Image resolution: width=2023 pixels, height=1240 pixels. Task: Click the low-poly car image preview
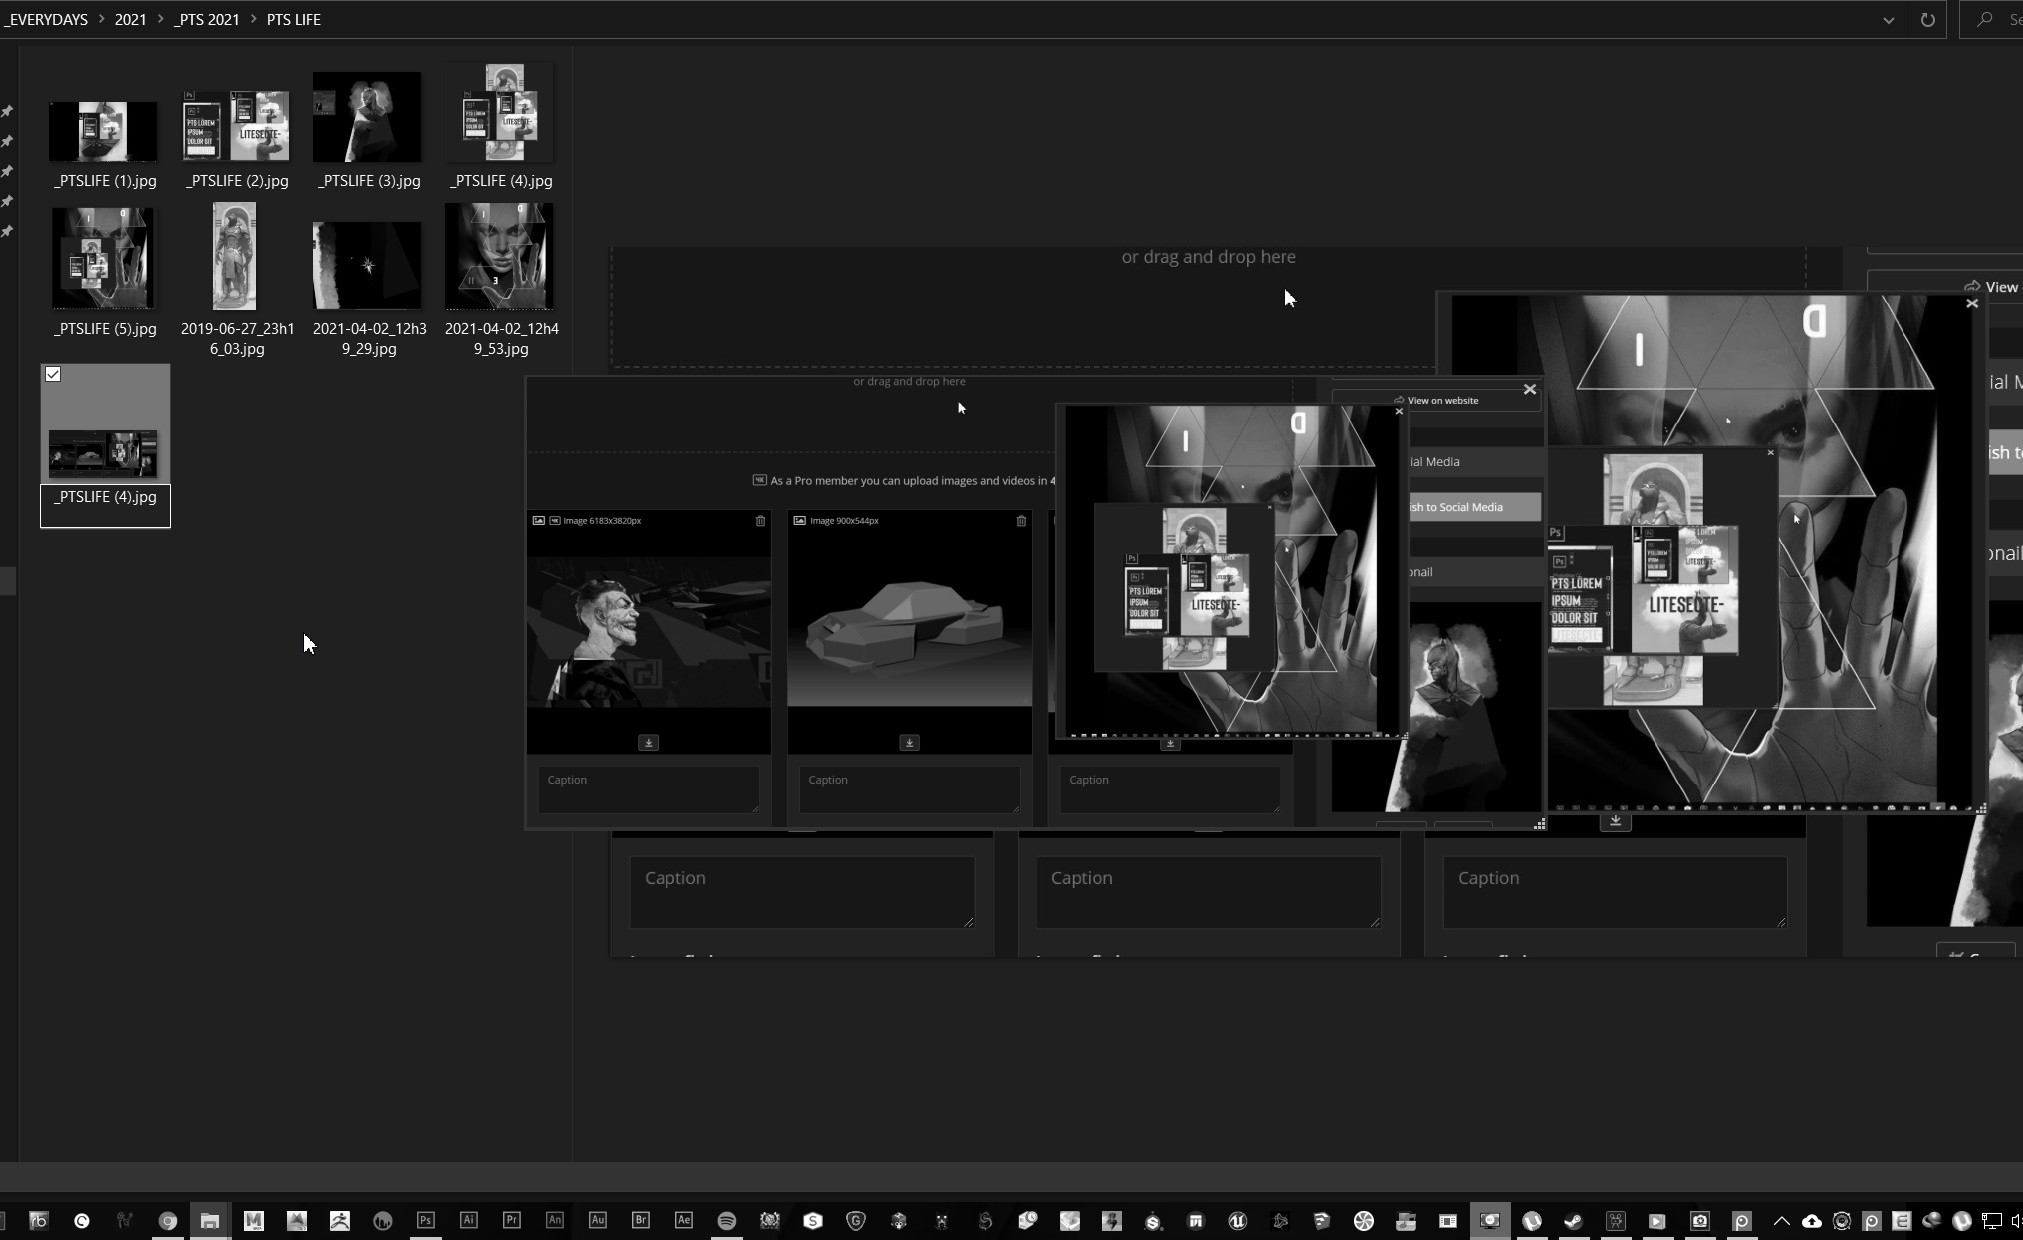pos(909,632)
